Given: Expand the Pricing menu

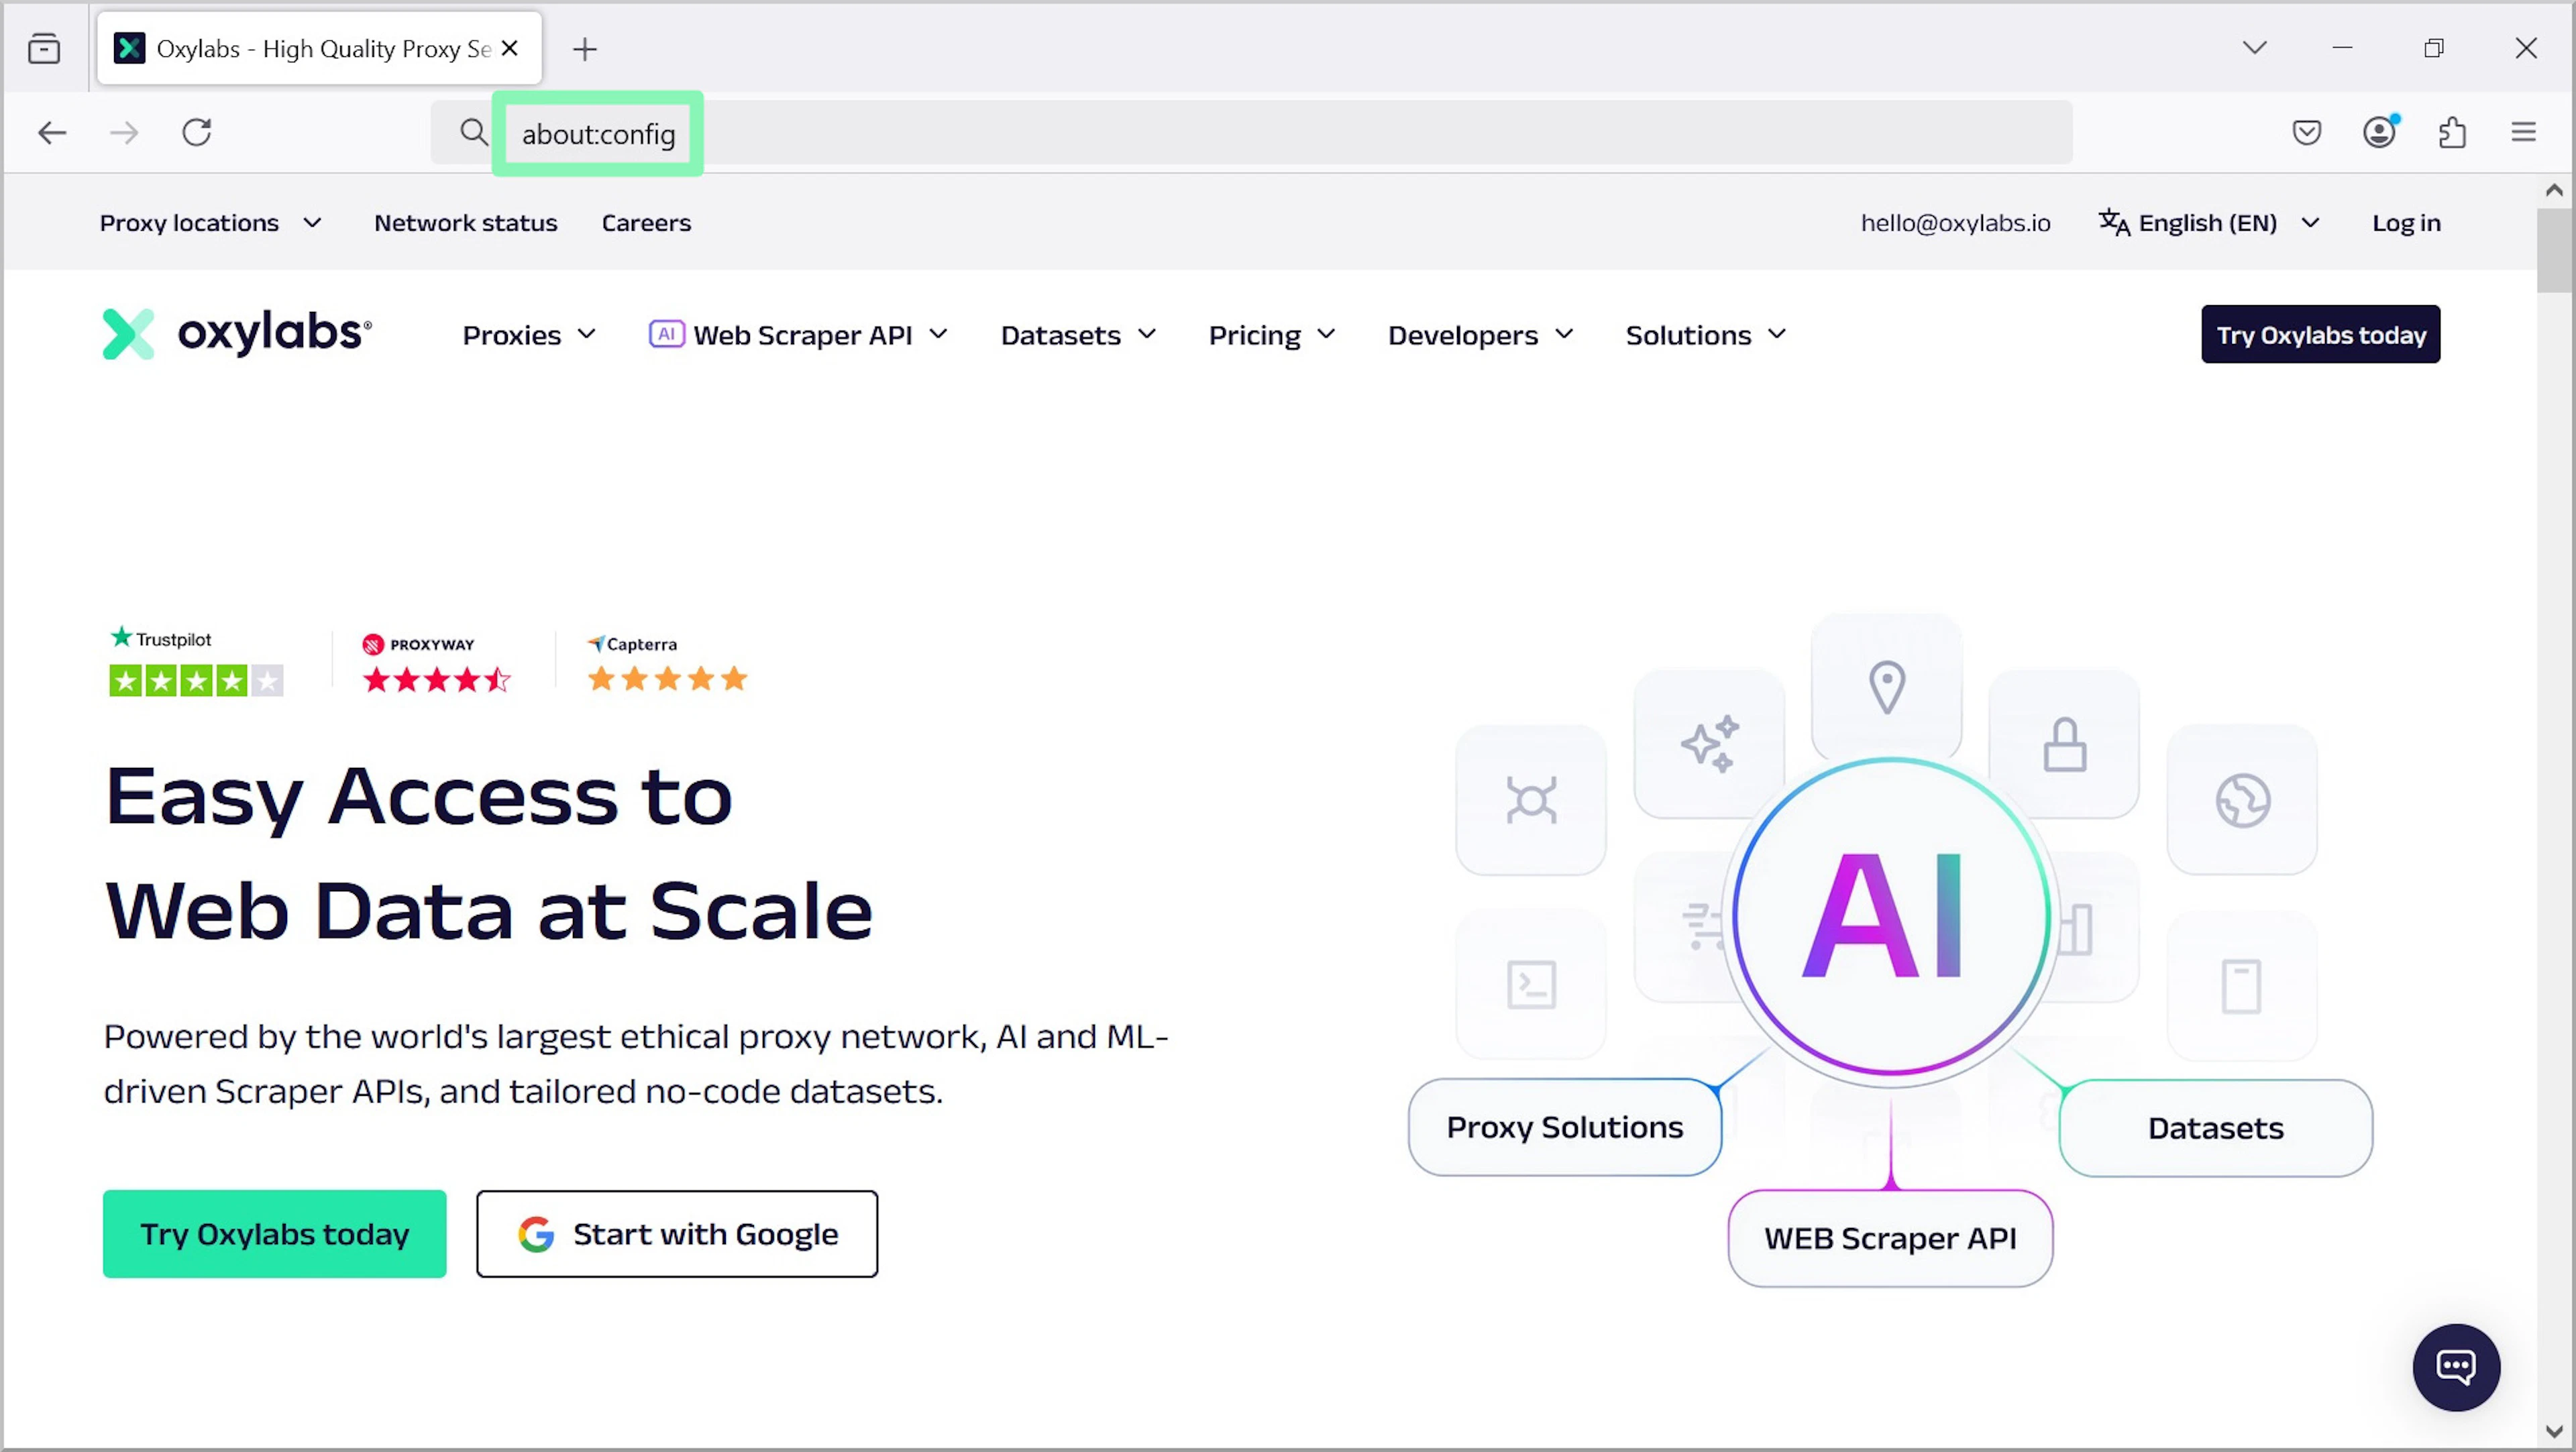Looking at the screenshot, I should 1271,335.
